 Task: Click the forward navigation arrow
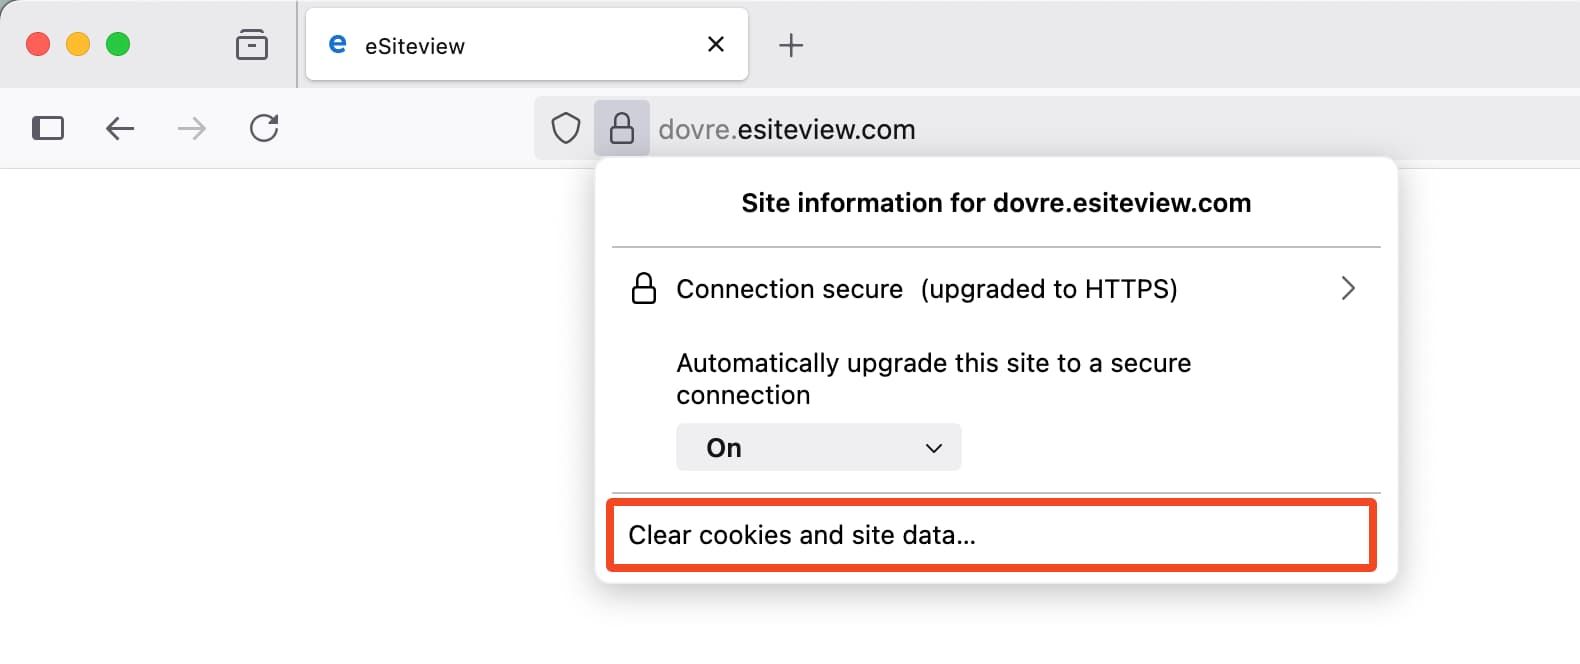(191, 128)
